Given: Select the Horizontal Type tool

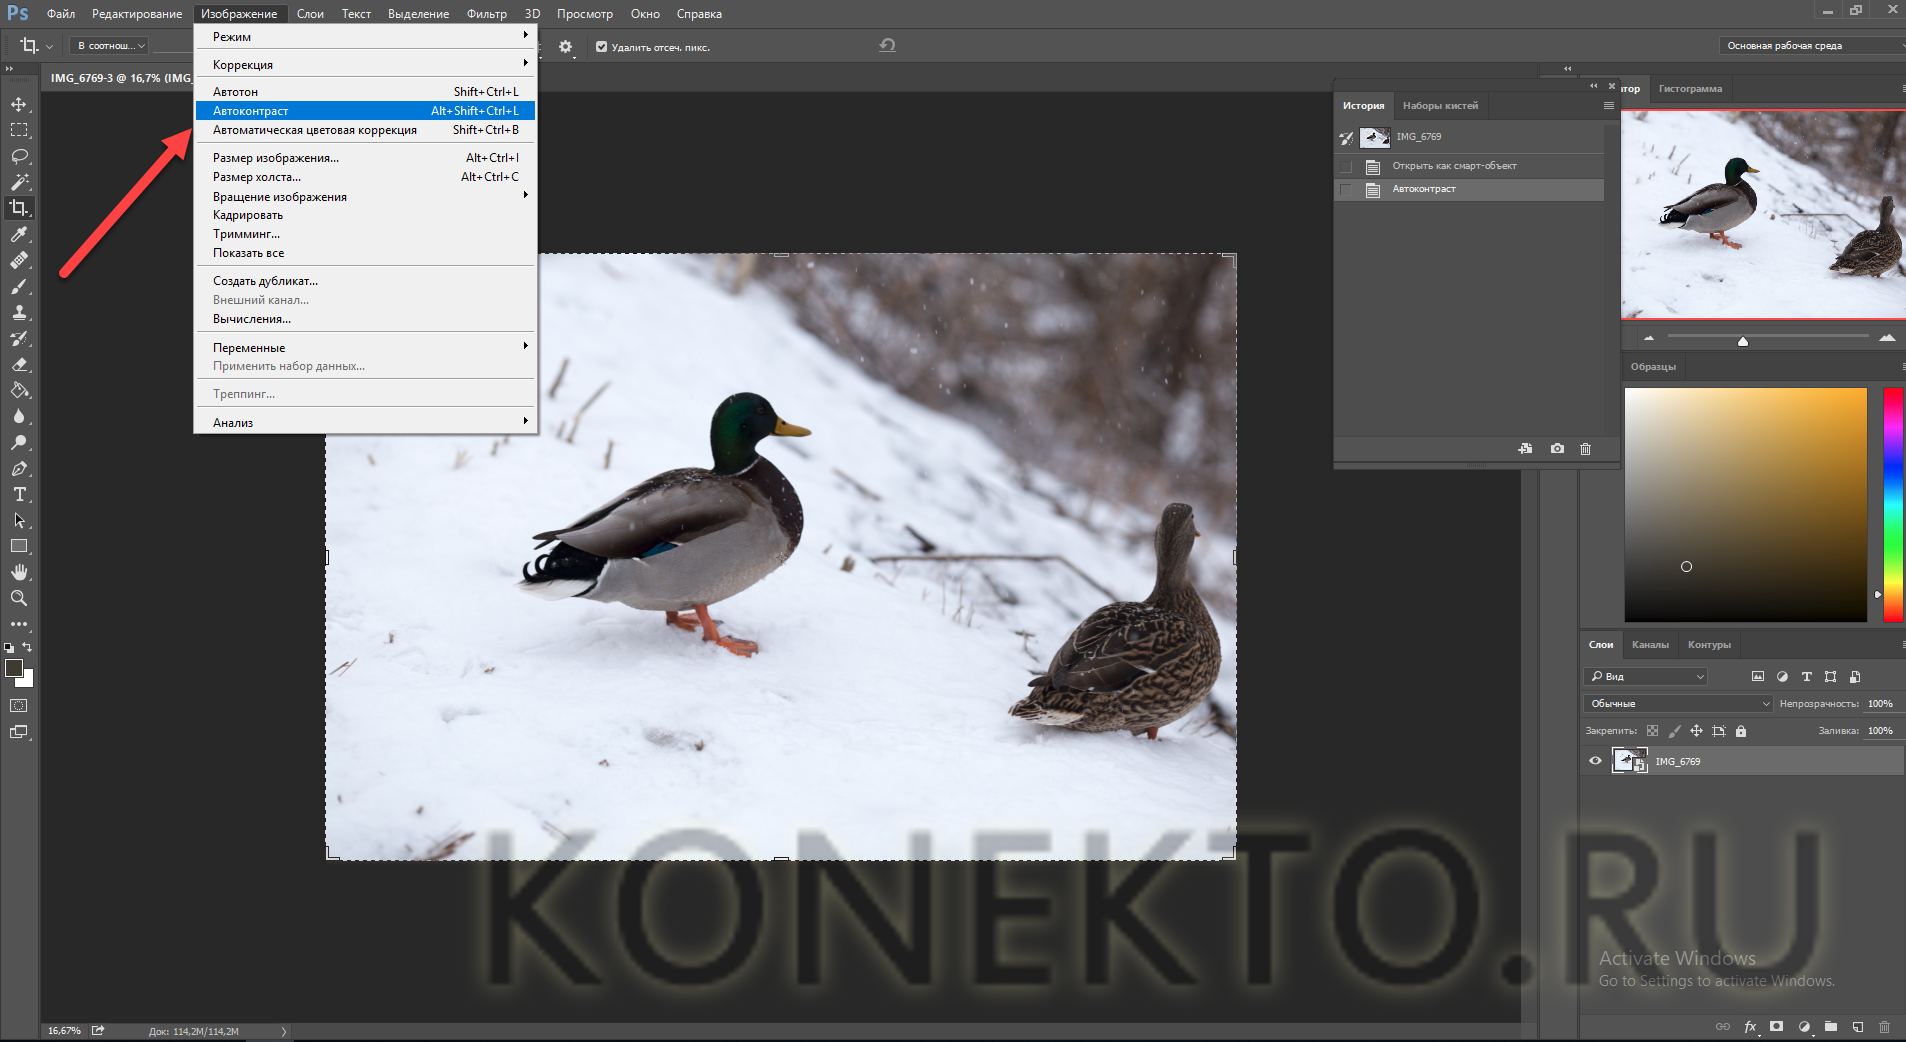Looking at the screenshot, I should click(19, 494).
